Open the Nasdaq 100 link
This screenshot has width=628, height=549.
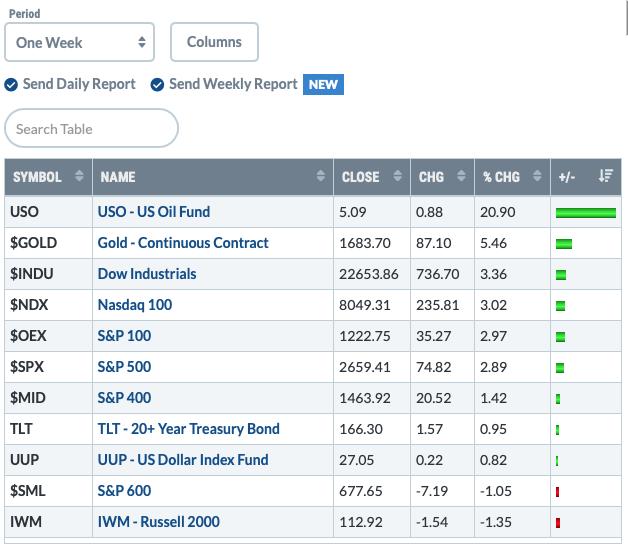[135, 305]
